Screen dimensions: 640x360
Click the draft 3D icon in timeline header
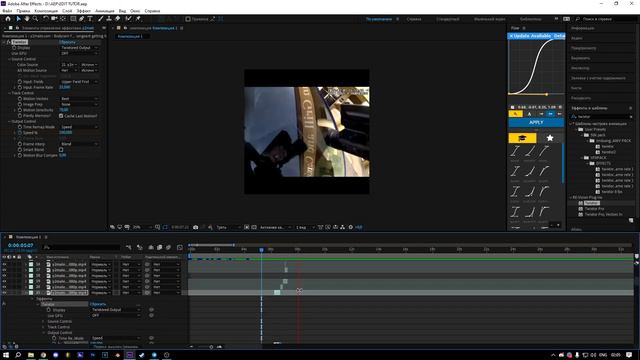click(x=140, y=247)
